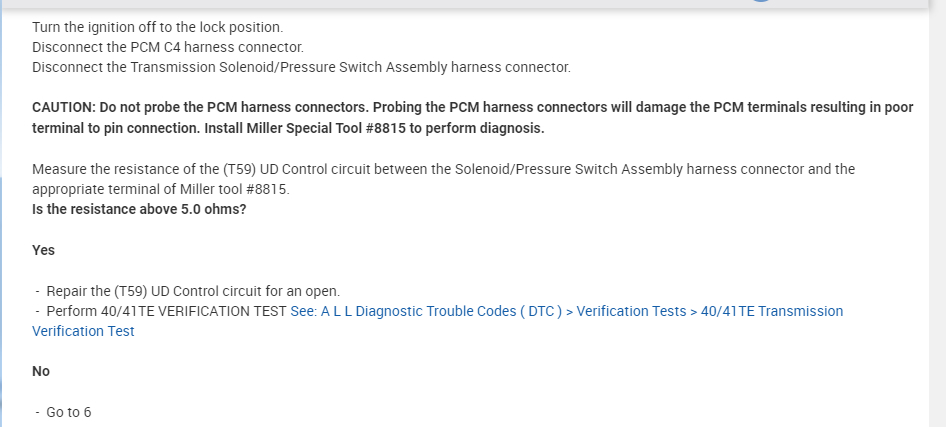Click the 'Disconnect the Transmission Solenoid/Pressure Switch' line
The image size is (946, 427).
300,68
